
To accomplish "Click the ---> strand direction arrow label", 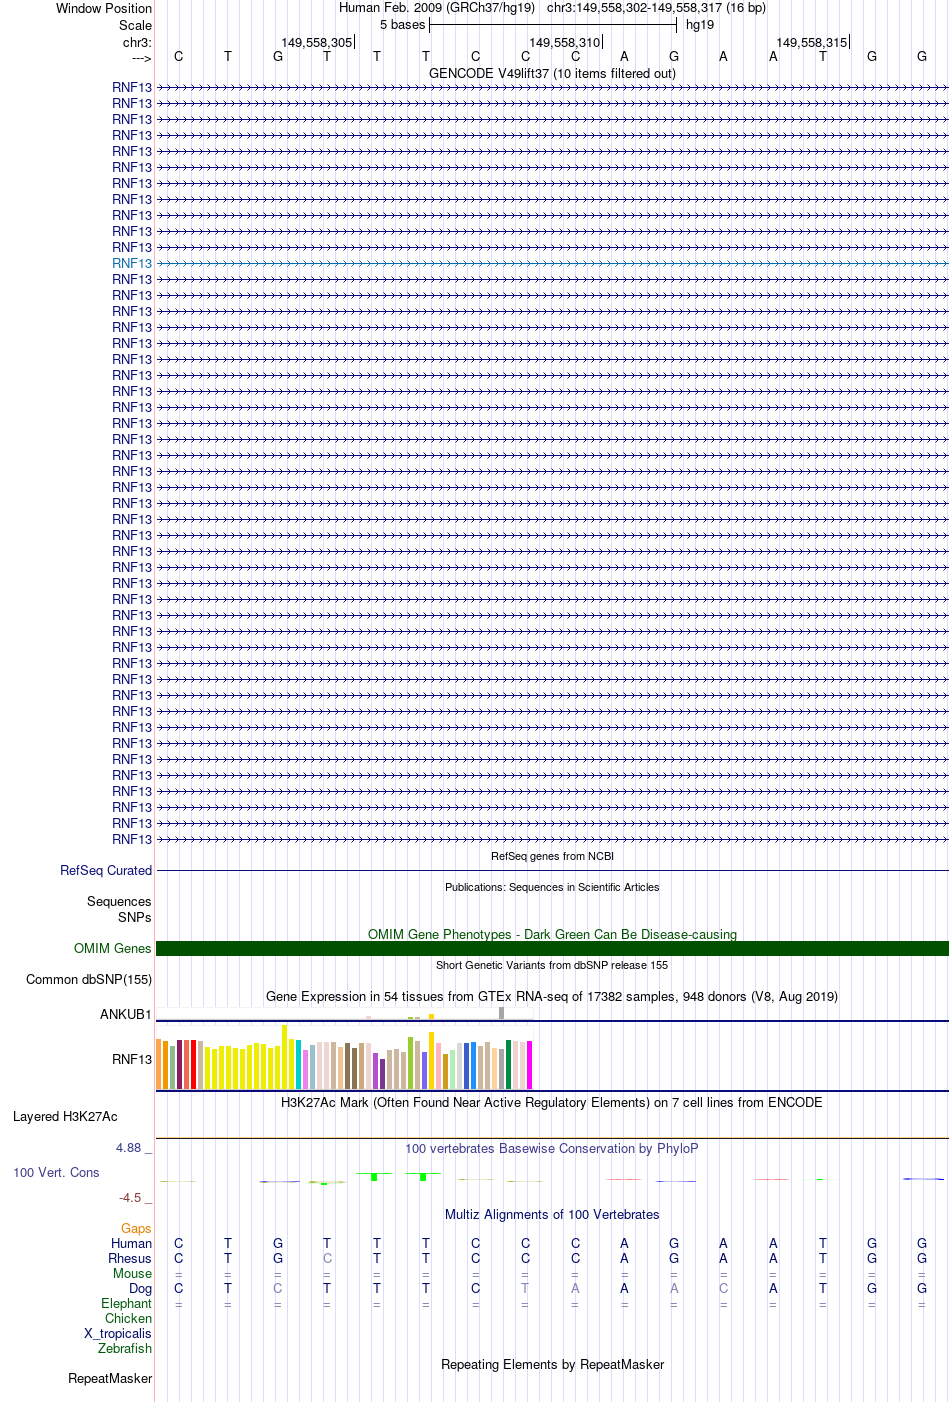I will pos(141,58).
